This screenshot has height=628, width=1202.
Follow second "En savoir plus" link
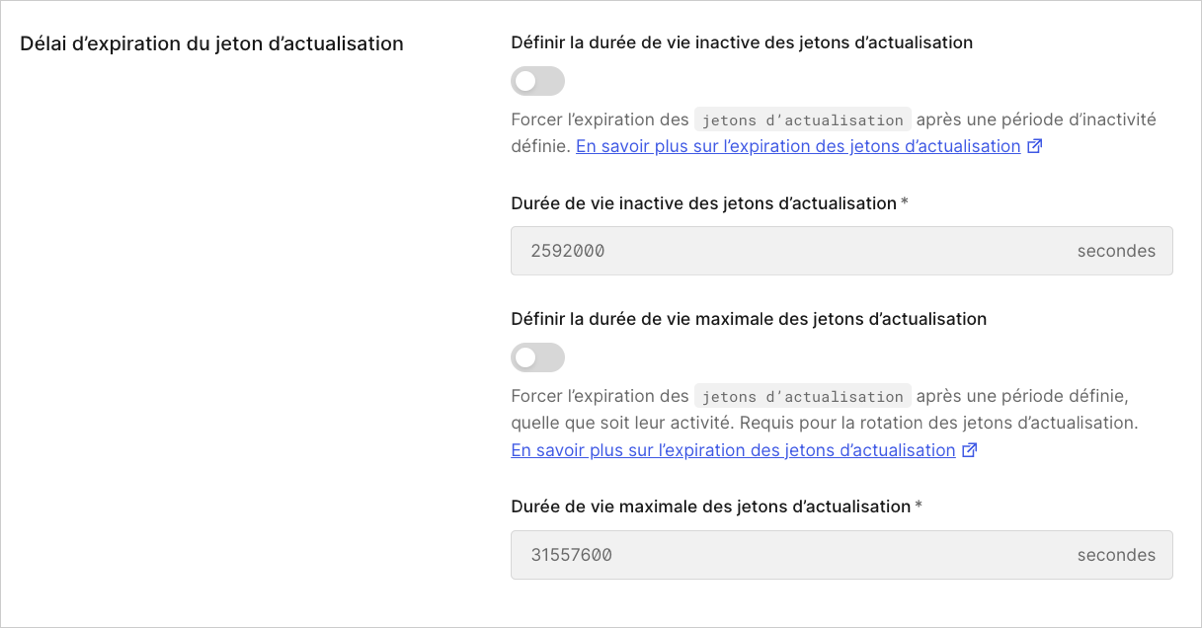coord(731,450)
